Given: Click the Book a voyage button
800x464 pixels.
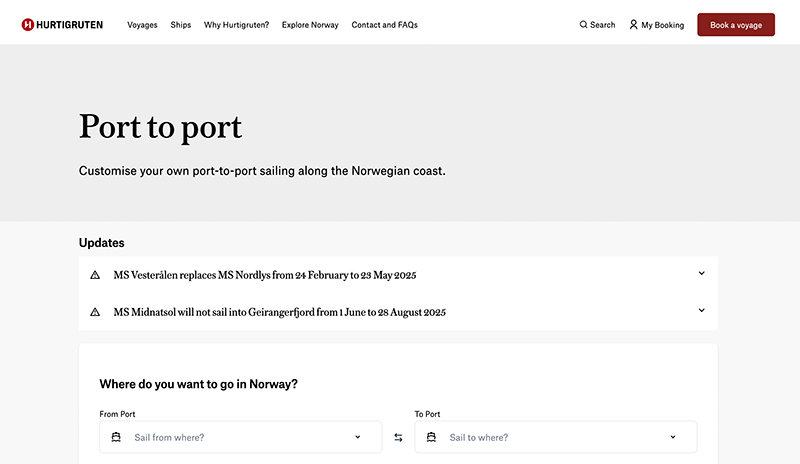Looking at the screenshot, I should pyautogui.click(x=736, y=25).
